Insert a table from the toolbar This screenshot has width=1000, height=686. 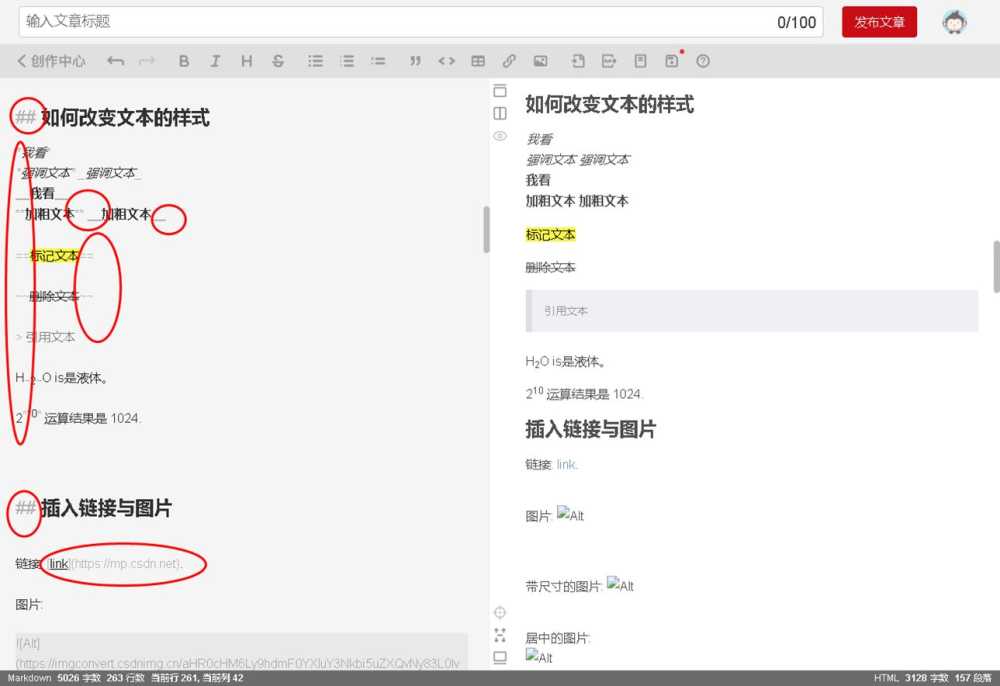click(478, 61)
